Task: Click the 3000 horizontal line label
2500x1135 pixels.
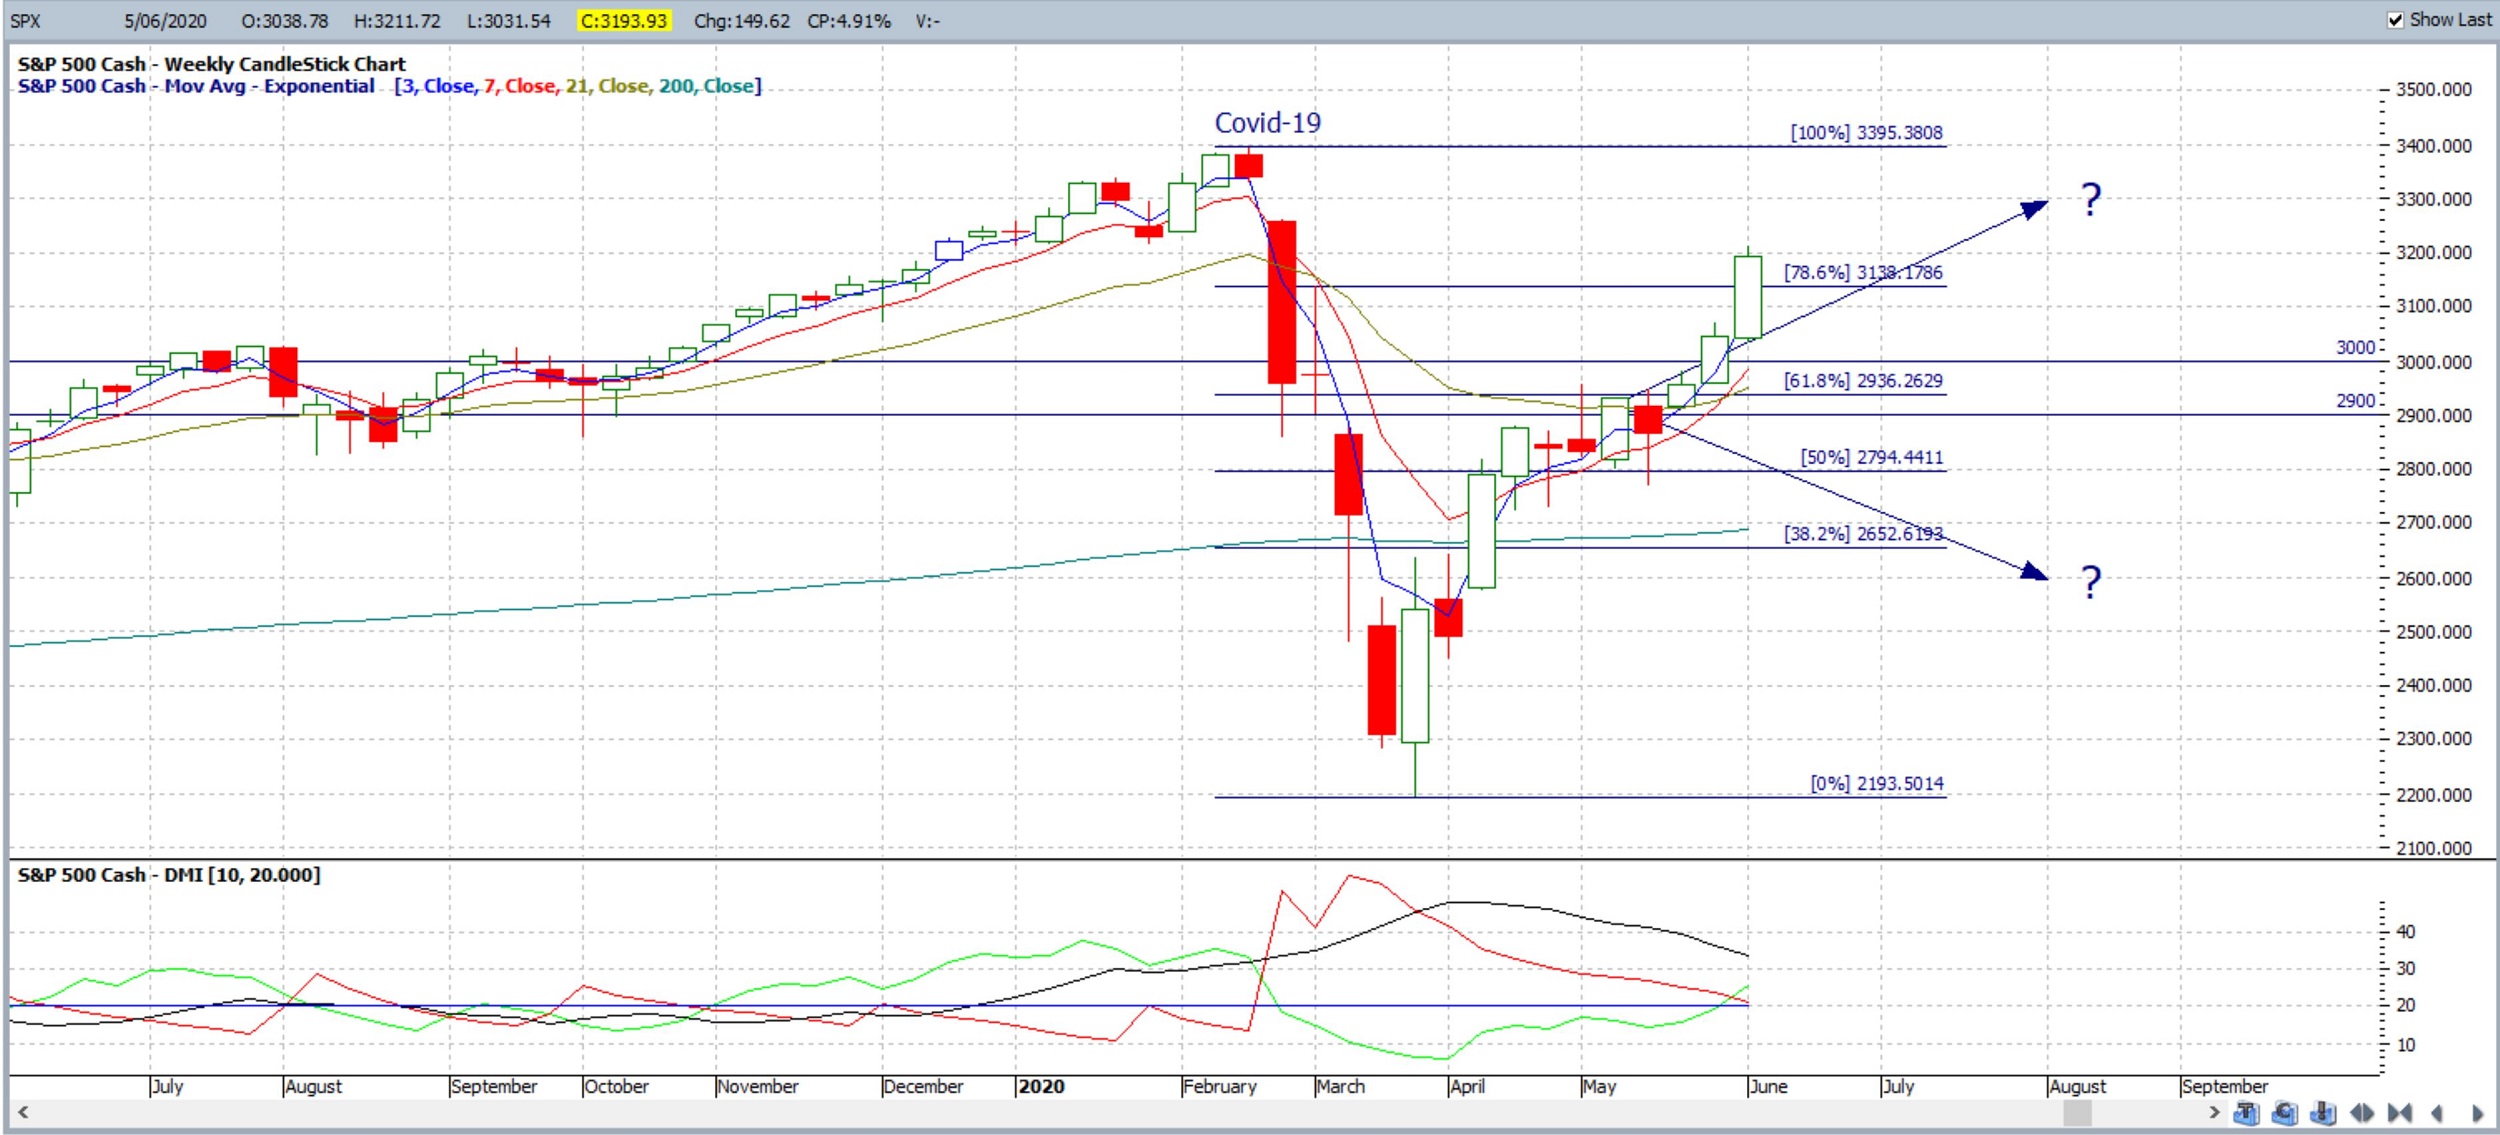Action: pyautogui.click(x=2355, y=347)
